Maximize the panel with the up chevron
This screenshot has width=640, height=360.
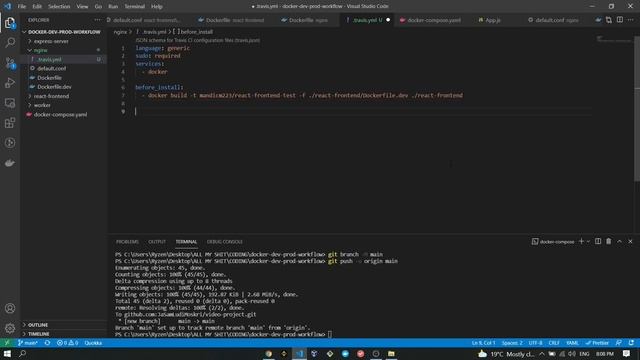tap(619, 242)
